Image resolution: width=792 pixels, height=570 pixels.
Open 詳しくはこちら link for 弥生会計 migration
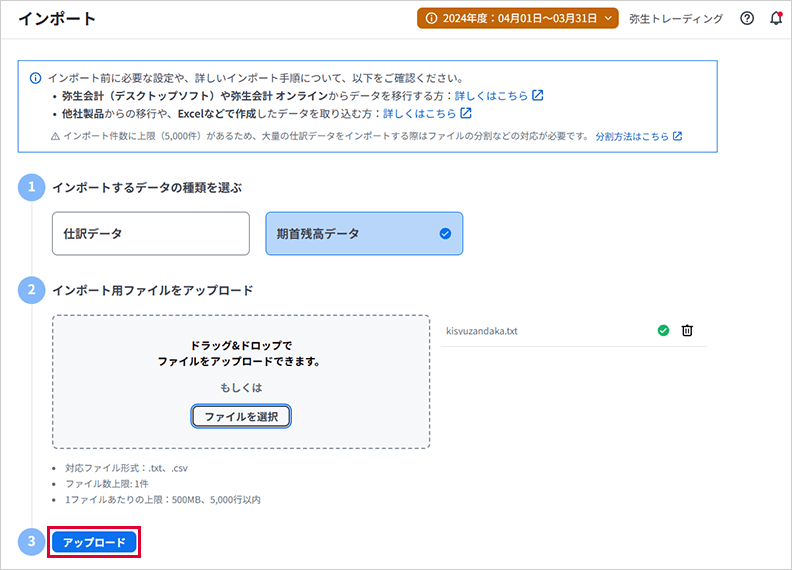[x=491, y=96]
